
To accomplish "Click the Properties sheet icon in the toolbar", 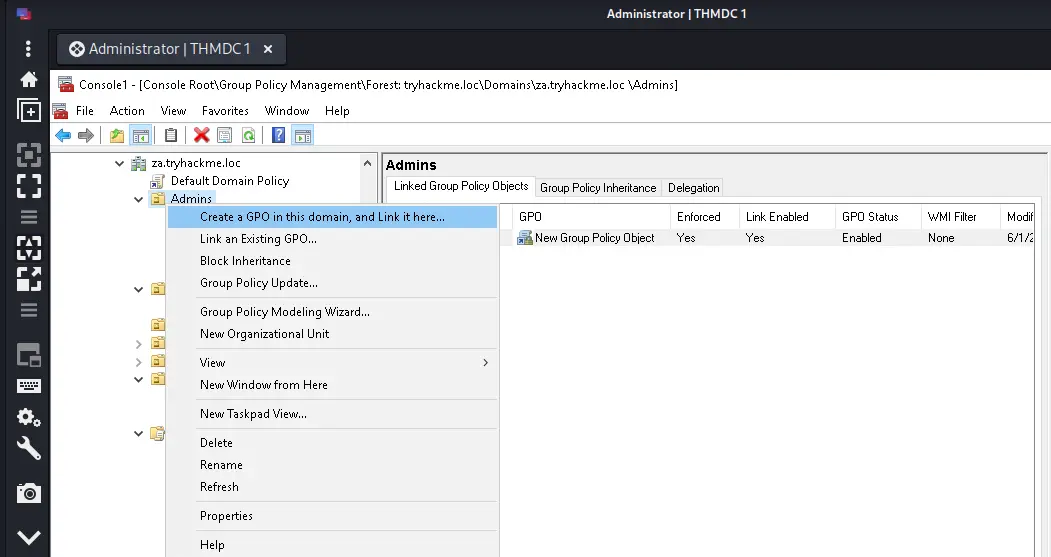I will (225, 135).
